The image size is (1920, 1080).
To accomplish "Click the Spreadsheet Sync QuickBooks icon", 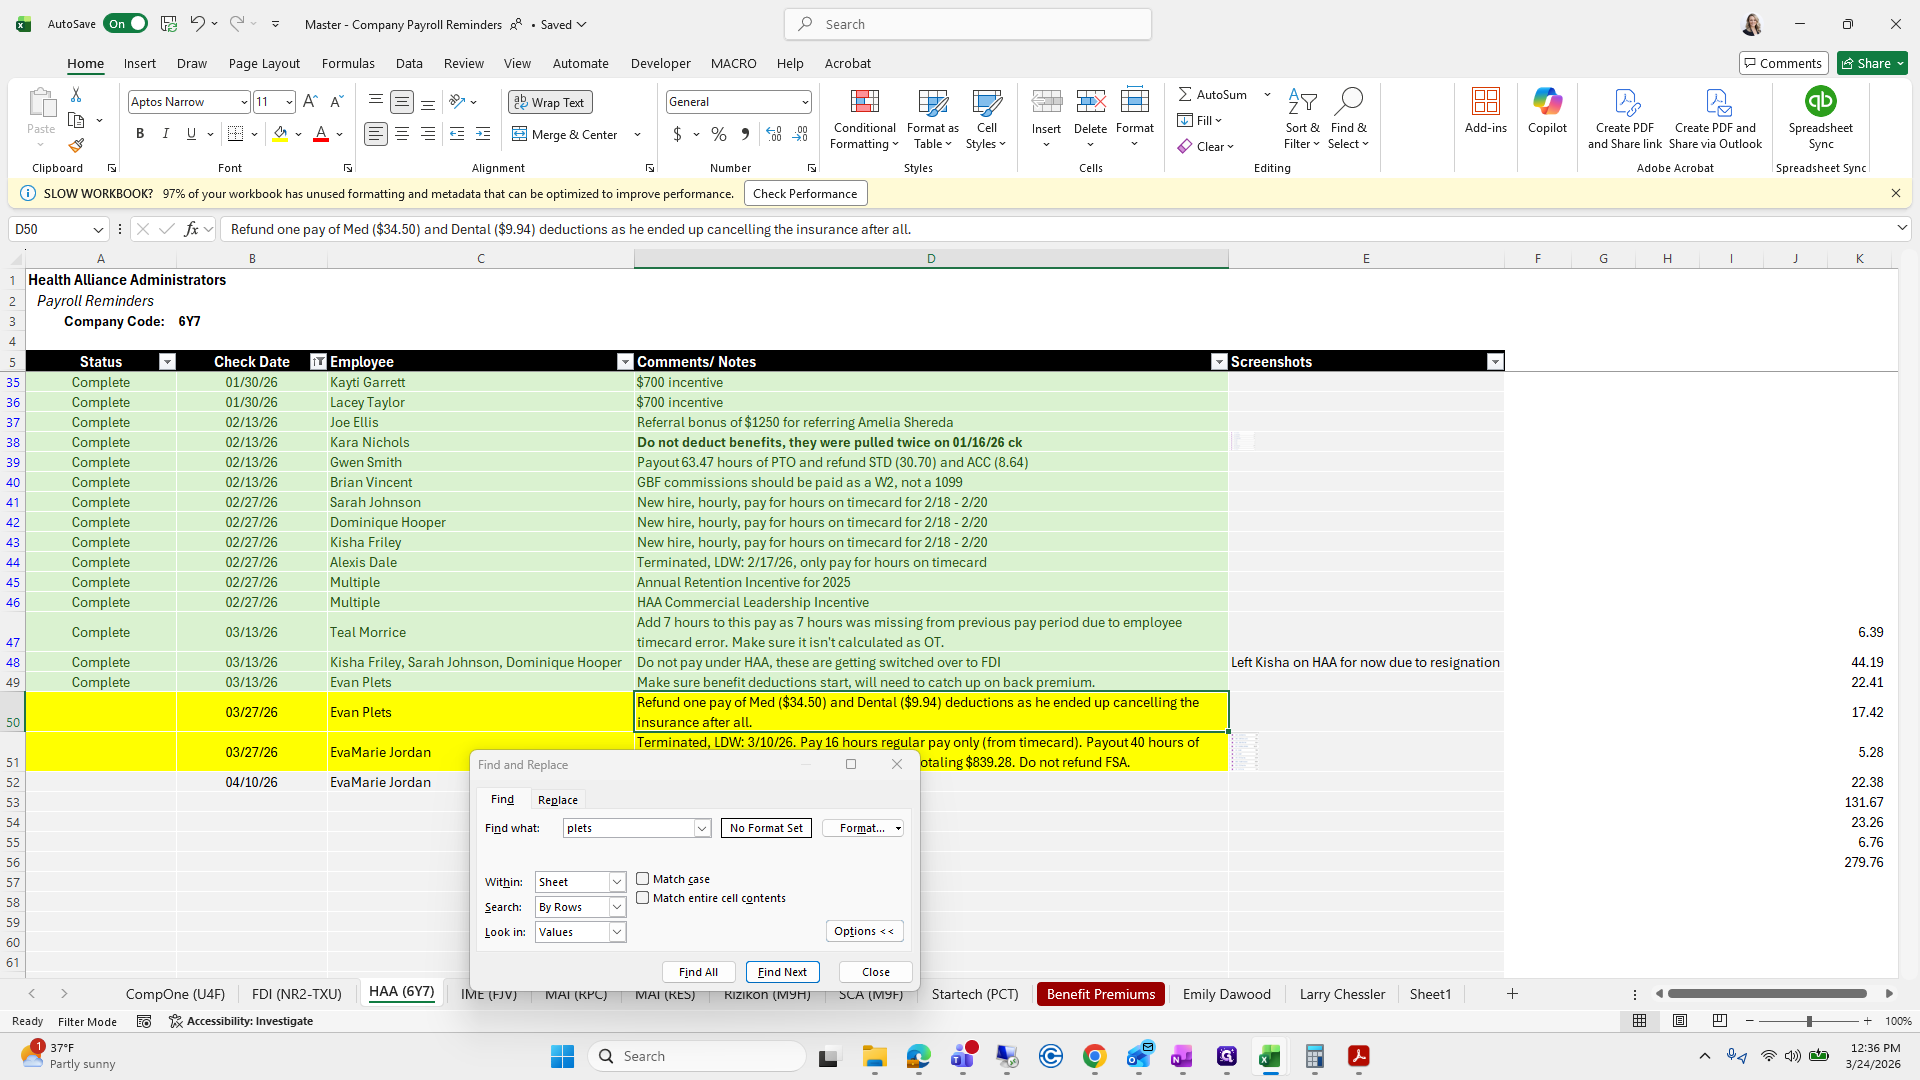I will point(1820,103).
